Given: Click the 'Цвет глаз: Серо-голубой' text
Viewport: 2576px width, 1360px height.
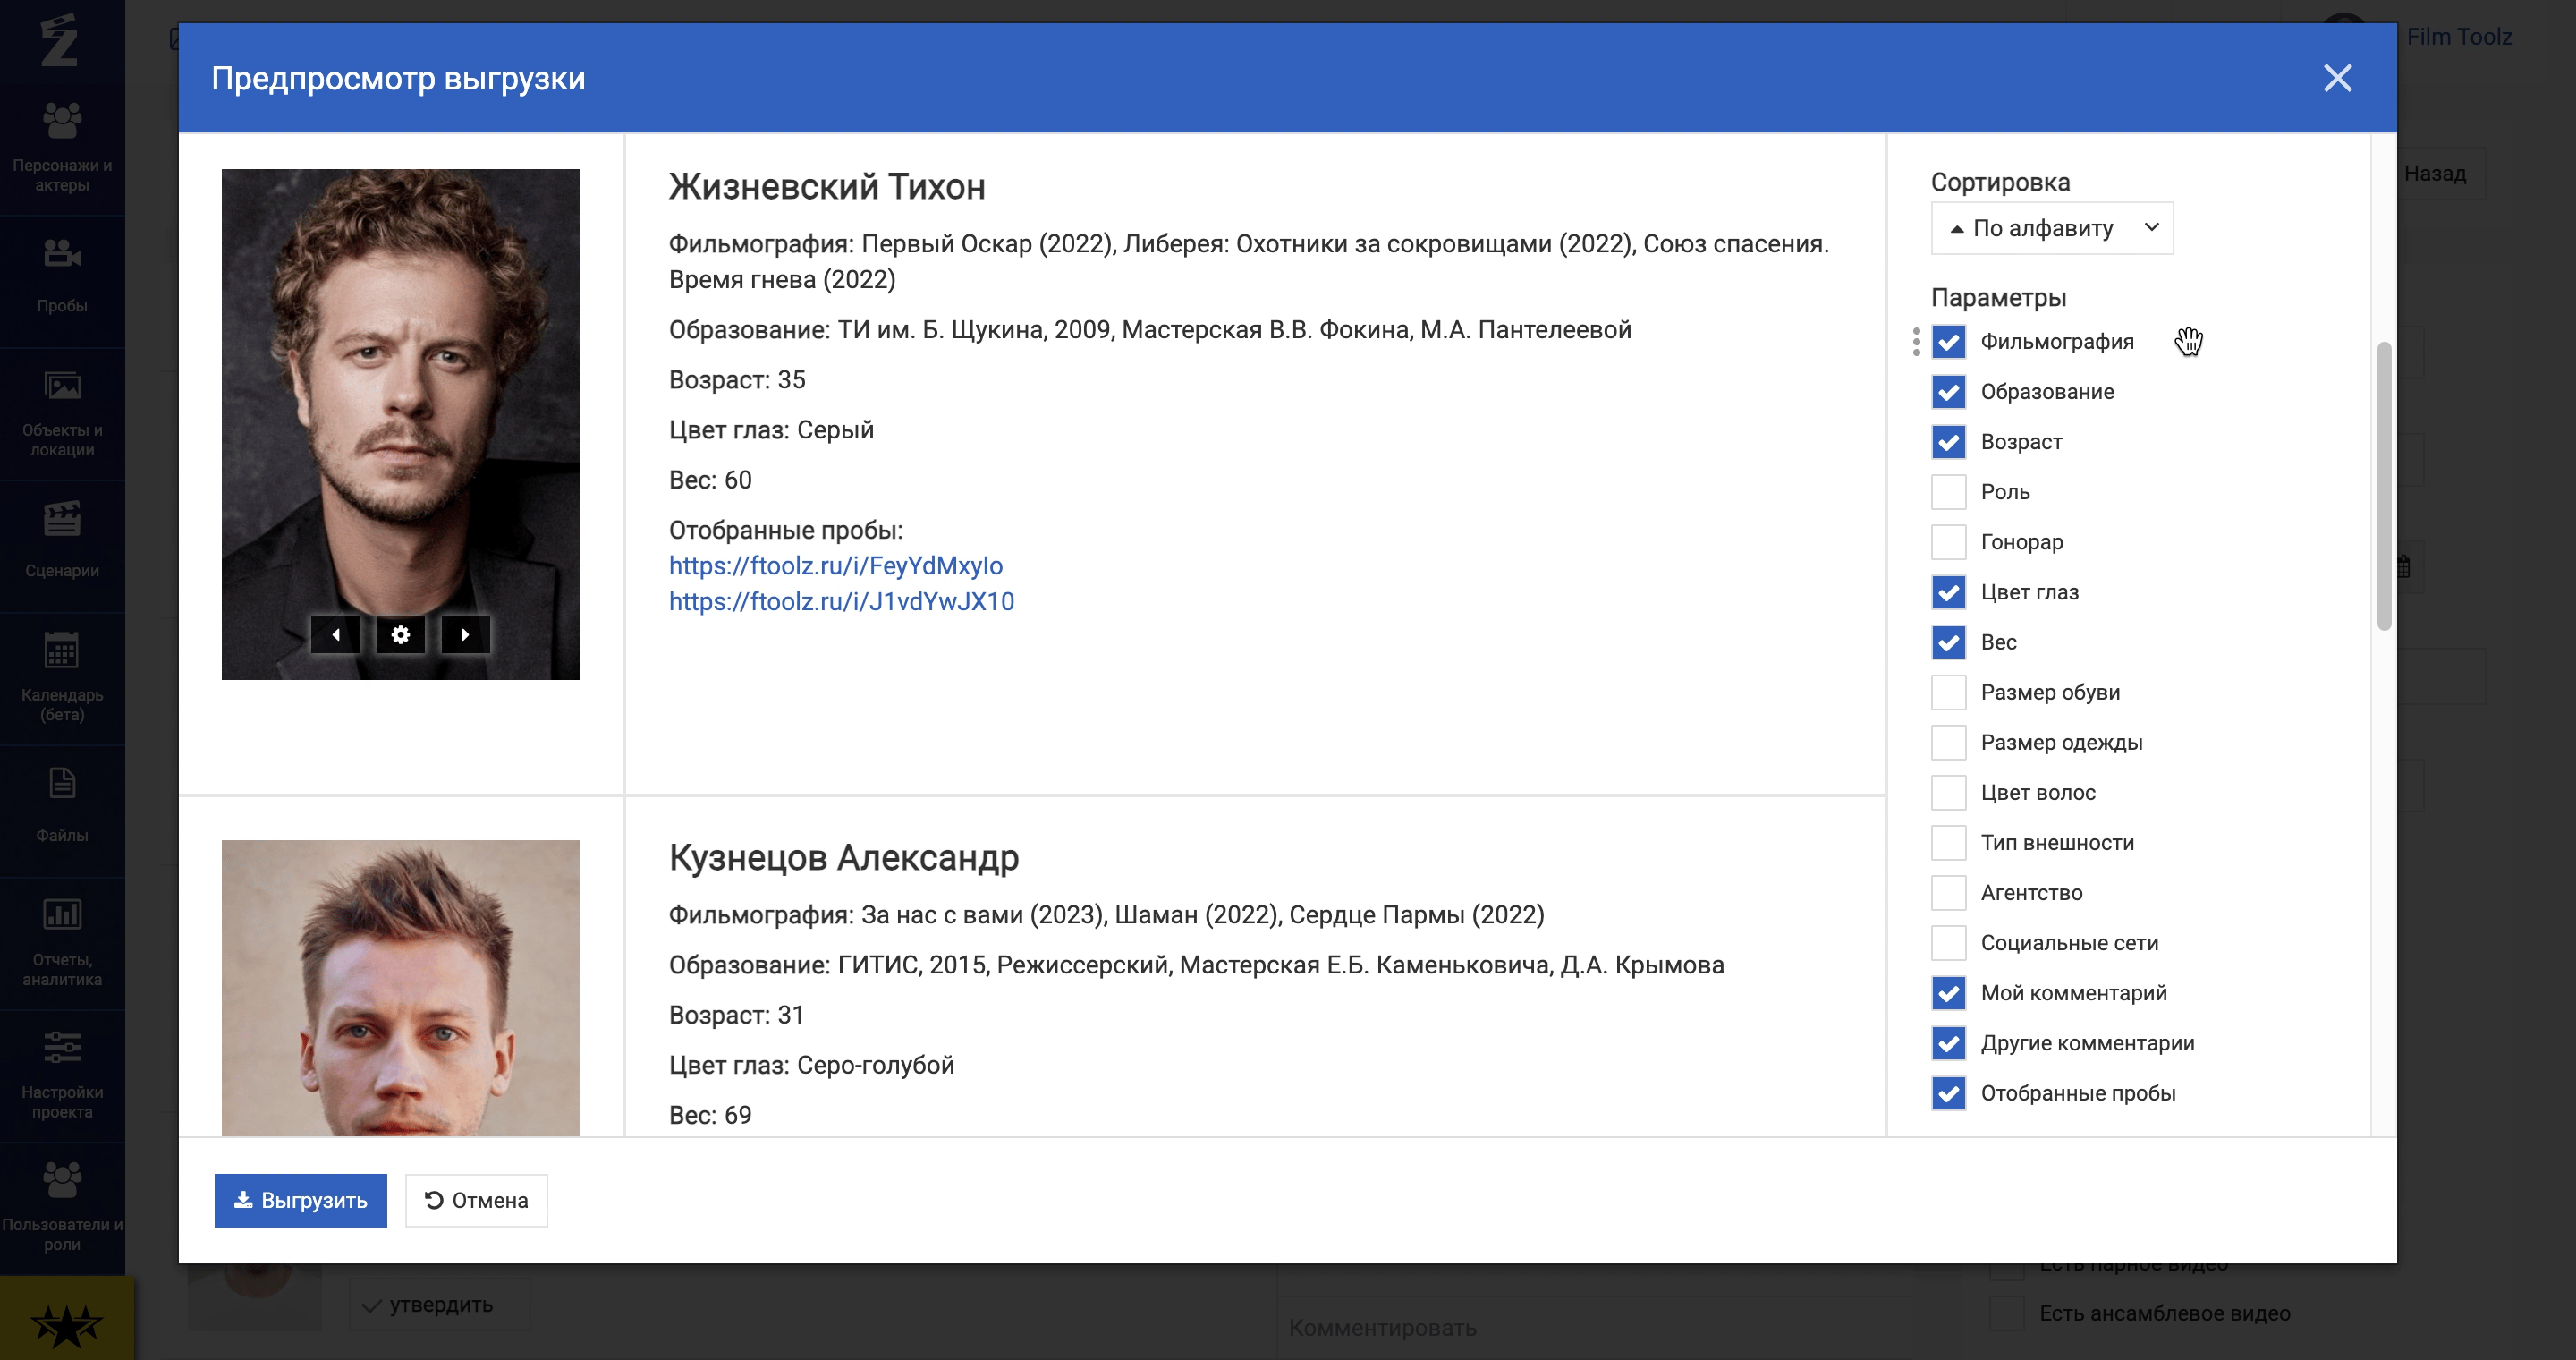Looking at the screenshot, I should click(811, 1065).
